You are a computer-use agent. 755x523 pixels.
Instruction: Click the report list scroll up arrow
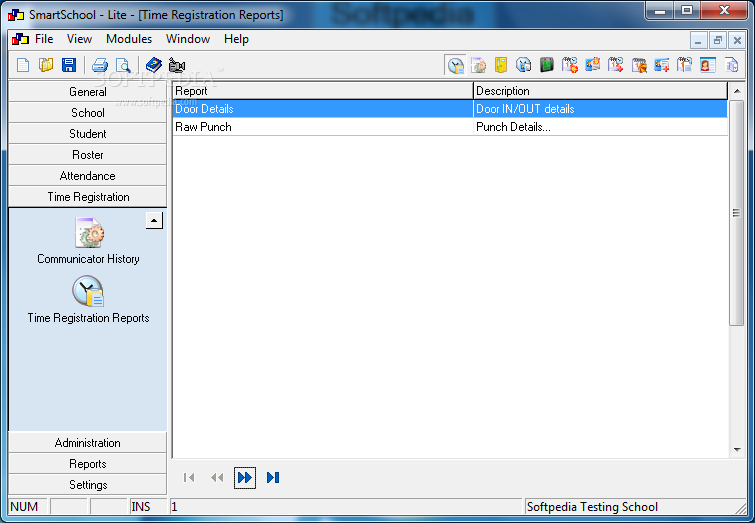737,91
